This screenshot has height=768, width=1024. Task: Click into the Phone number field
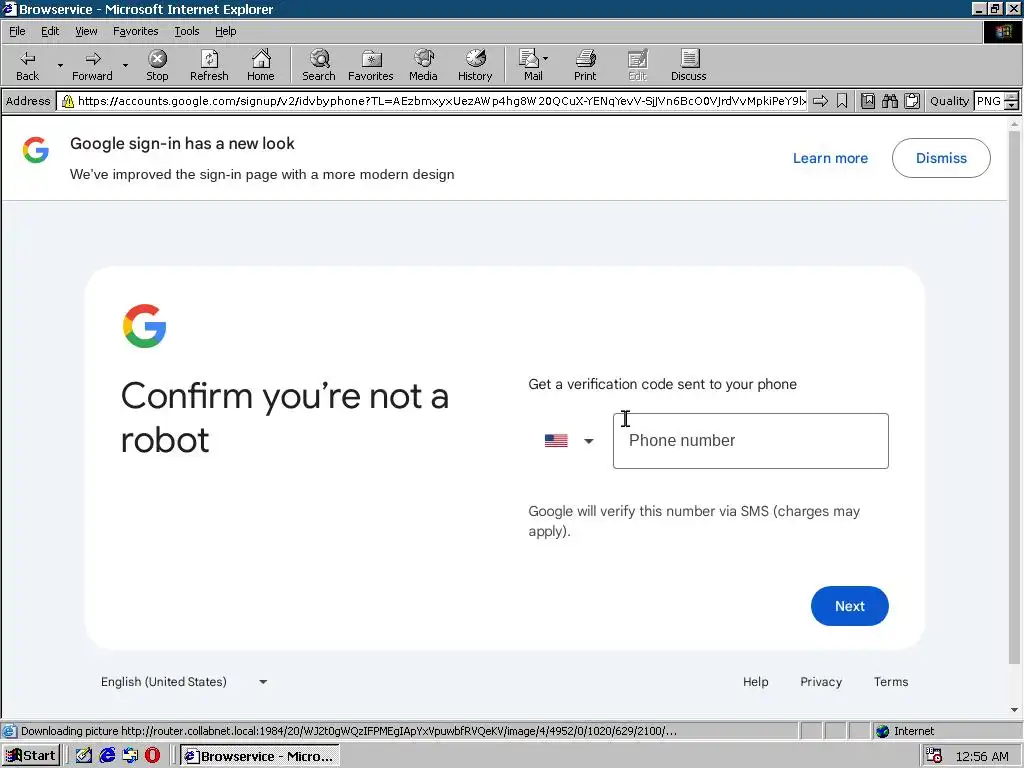pyautogui.click(x=750, y=441)
